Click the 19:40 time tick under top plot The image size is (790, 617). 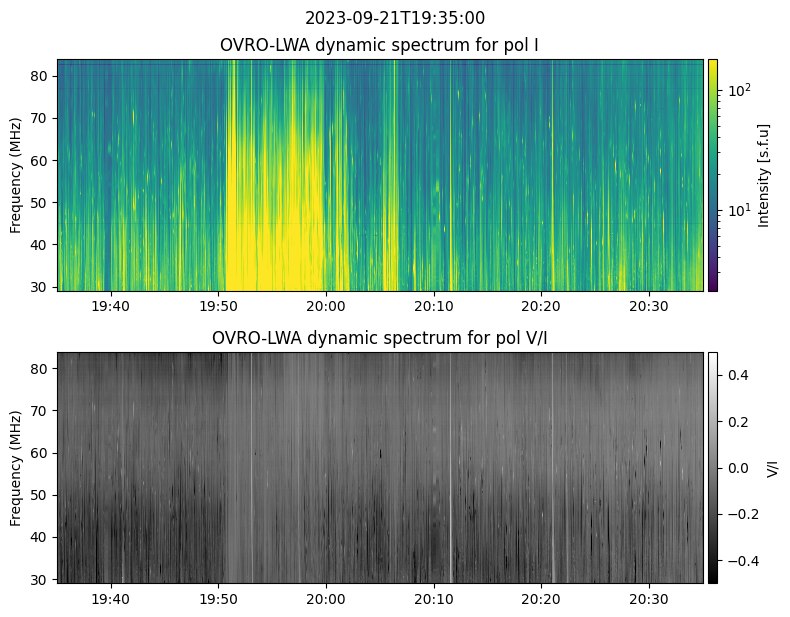tap(110, 305)
